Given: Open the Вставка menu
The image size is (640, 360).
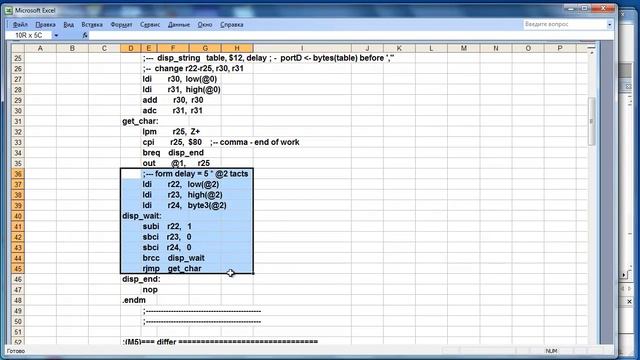Looking at the screenshot, I should (92, 24).
